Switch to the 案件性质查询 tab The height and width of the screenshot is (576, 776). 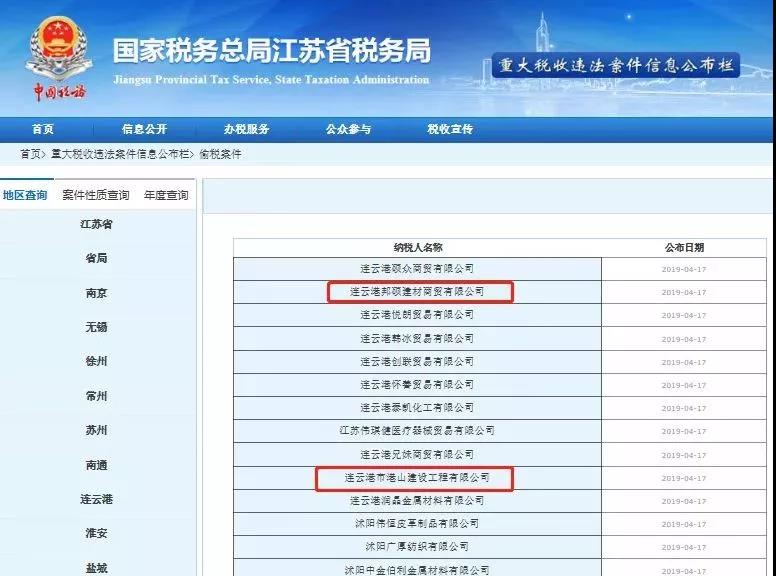[x=95, y=195]
